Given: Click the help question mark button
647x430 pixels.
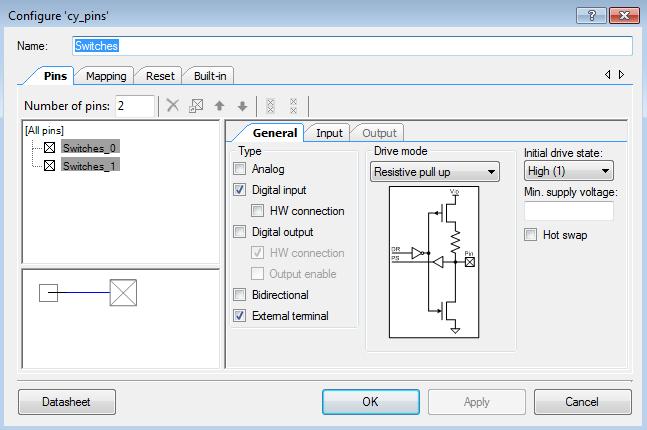Looking at the screenshot, I should point(591,16).
